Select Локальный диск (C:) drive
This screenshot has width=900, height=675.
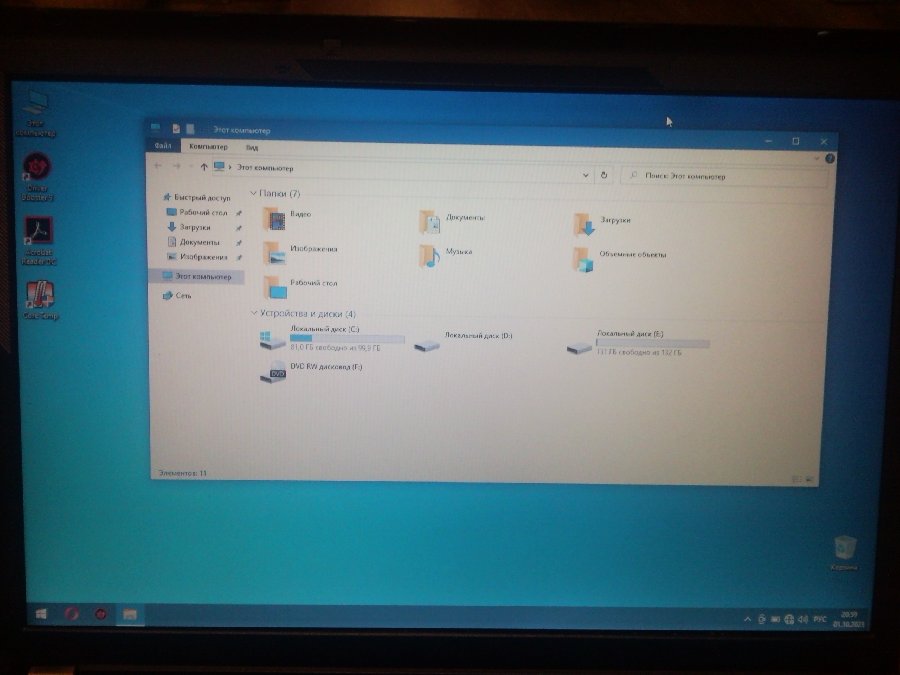coord(273,340)
